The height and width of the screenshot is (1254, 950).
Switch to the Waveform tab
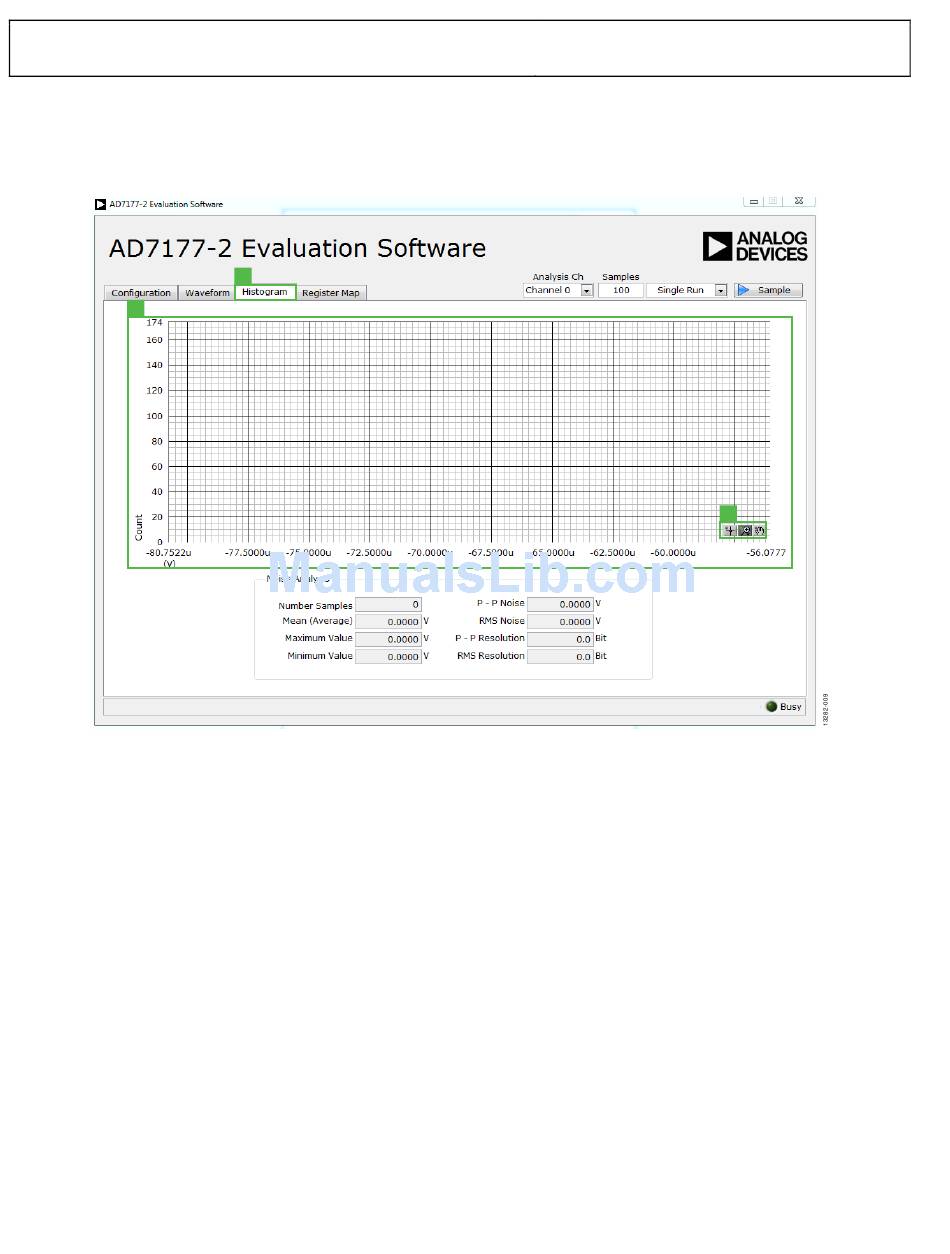(207, 293)
